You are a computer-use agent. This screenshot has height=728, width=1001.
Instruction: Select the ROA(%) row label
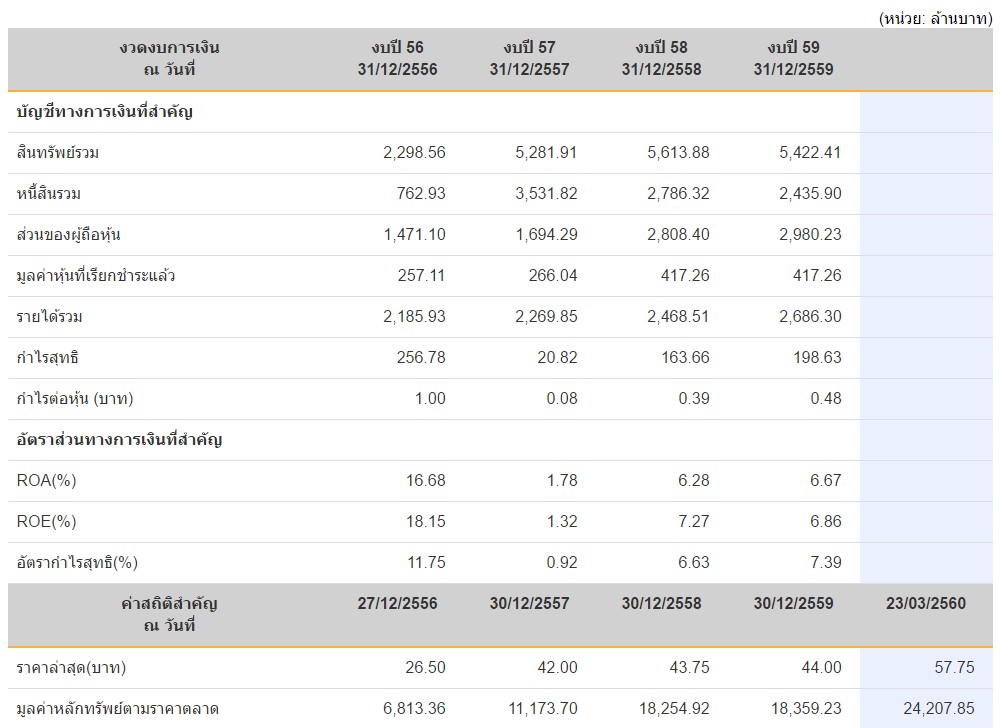point(47,481)
